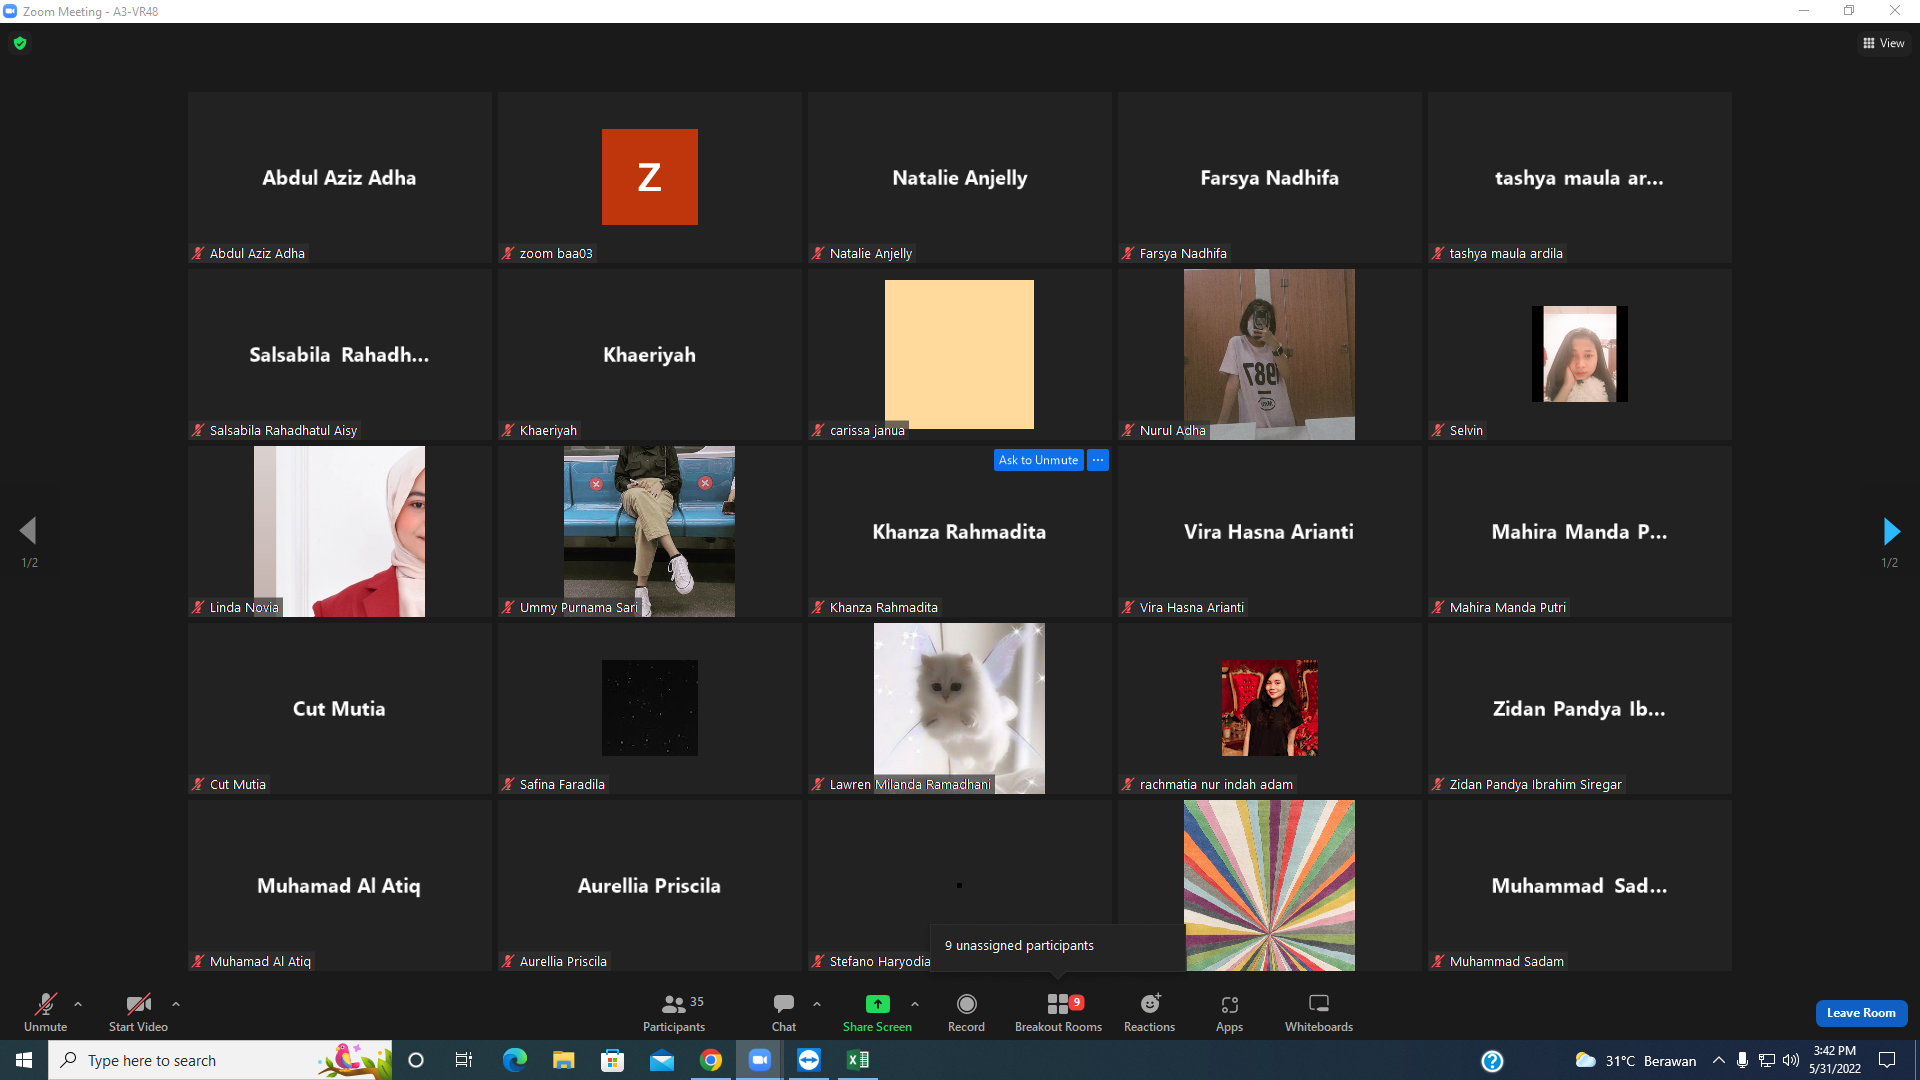The width and height of the screenshot is (1920, 1080).
Task: Open volume control in system tray
Action: coord(1791,1060)
